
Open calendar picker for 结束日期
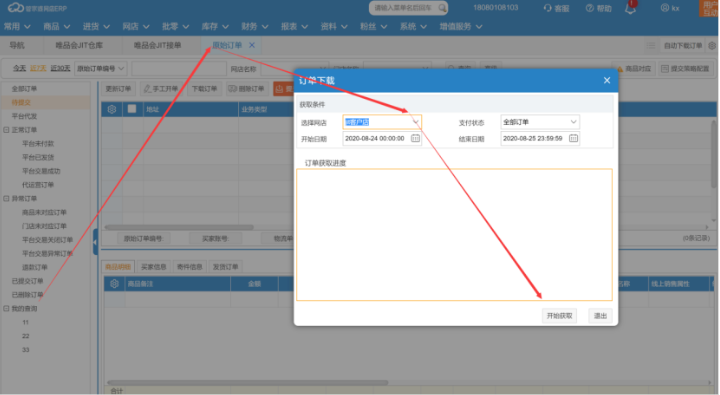coord(573,138)
